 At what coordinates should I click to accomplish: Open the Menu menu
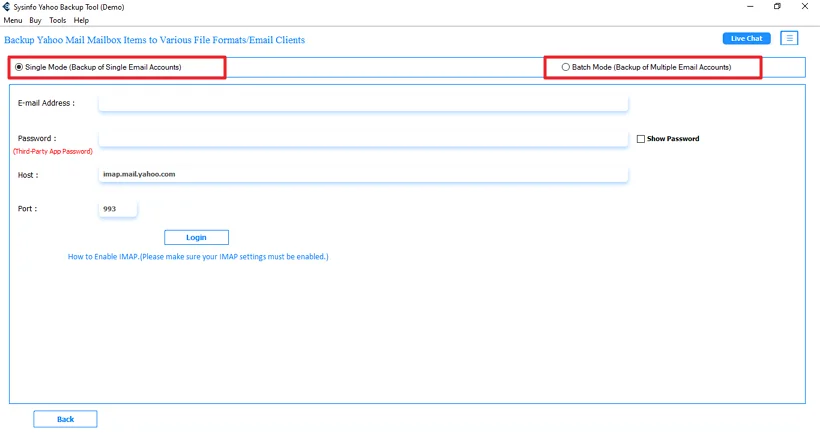(13, 20)
